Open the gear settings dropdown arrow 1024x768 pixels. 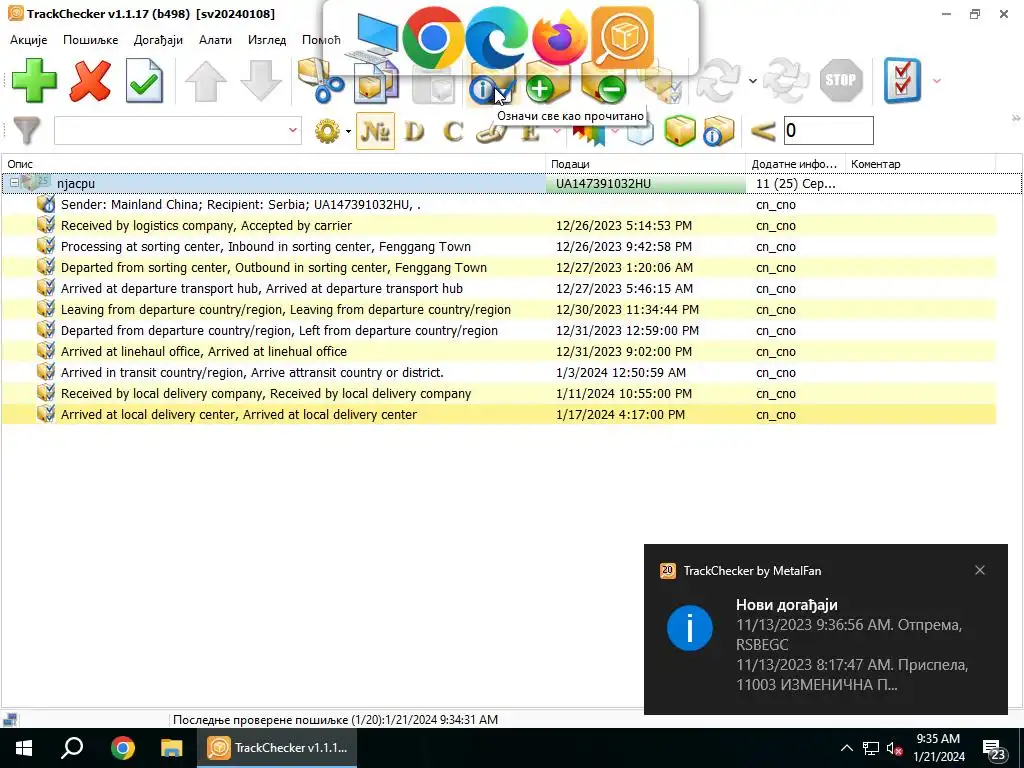[x=348, y=132]
